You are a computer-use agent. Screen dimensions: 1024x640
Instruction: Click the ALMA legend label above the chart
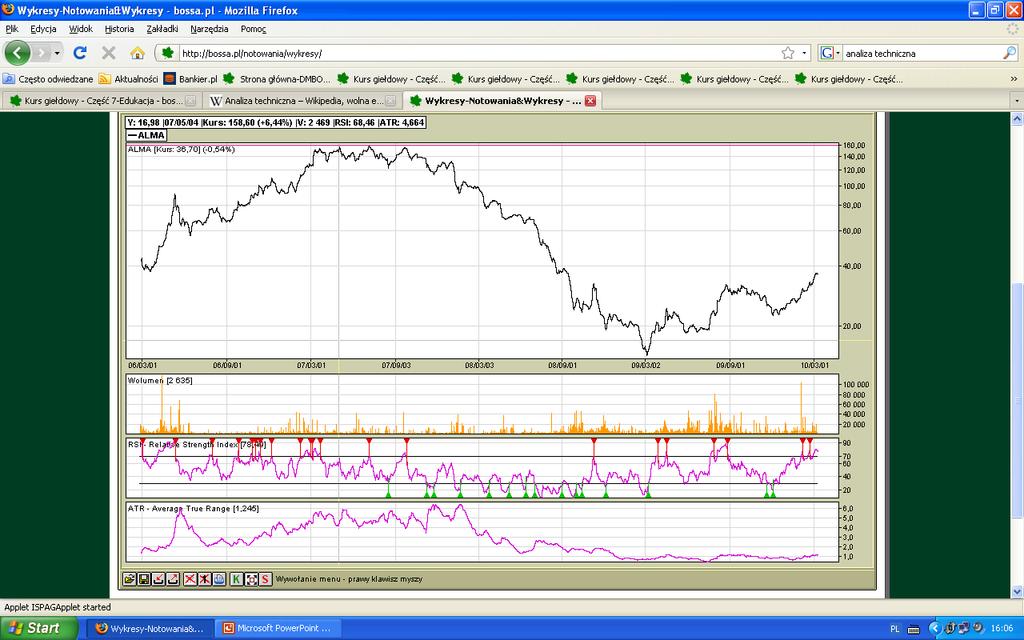pos(146,135)
